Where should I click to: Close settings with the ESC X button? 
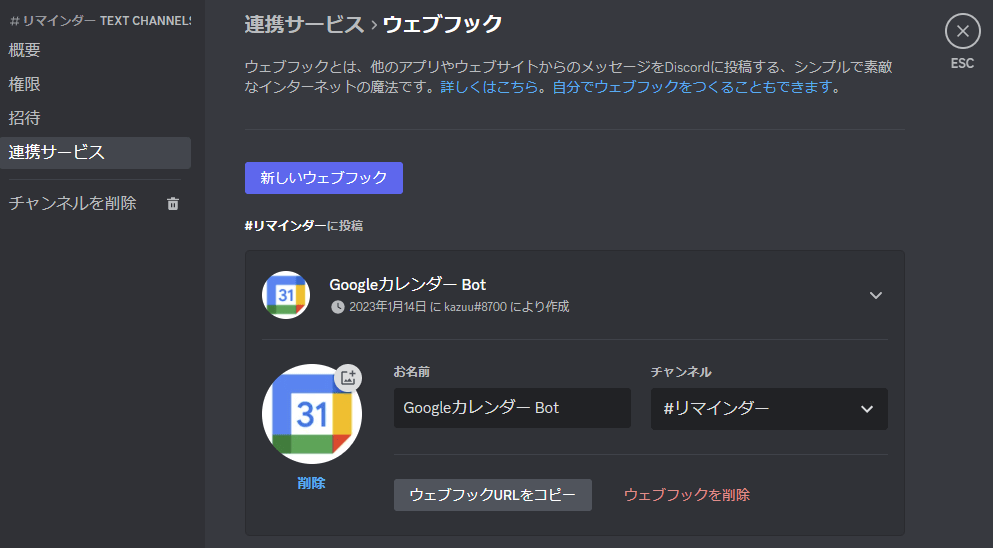click(963, 31)
